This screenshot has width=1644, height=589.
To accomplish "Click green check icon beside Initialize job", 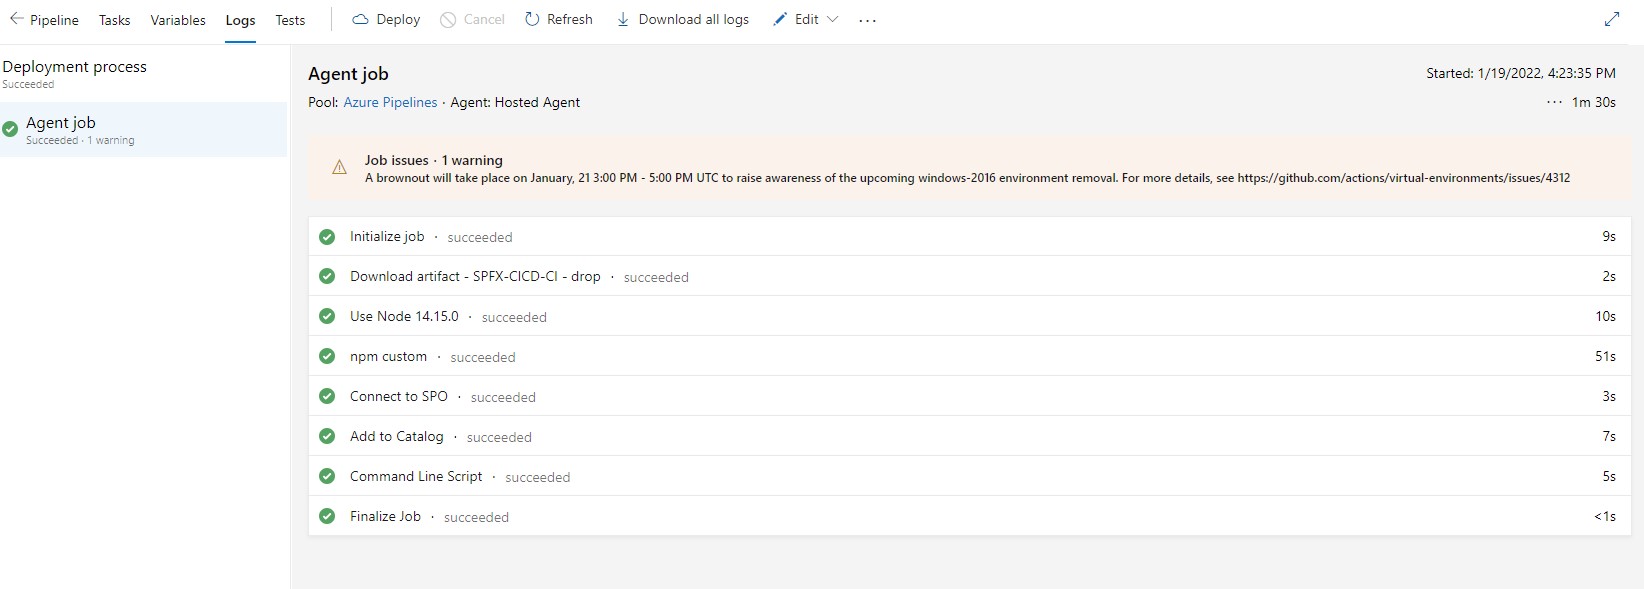I will point(327,237).
